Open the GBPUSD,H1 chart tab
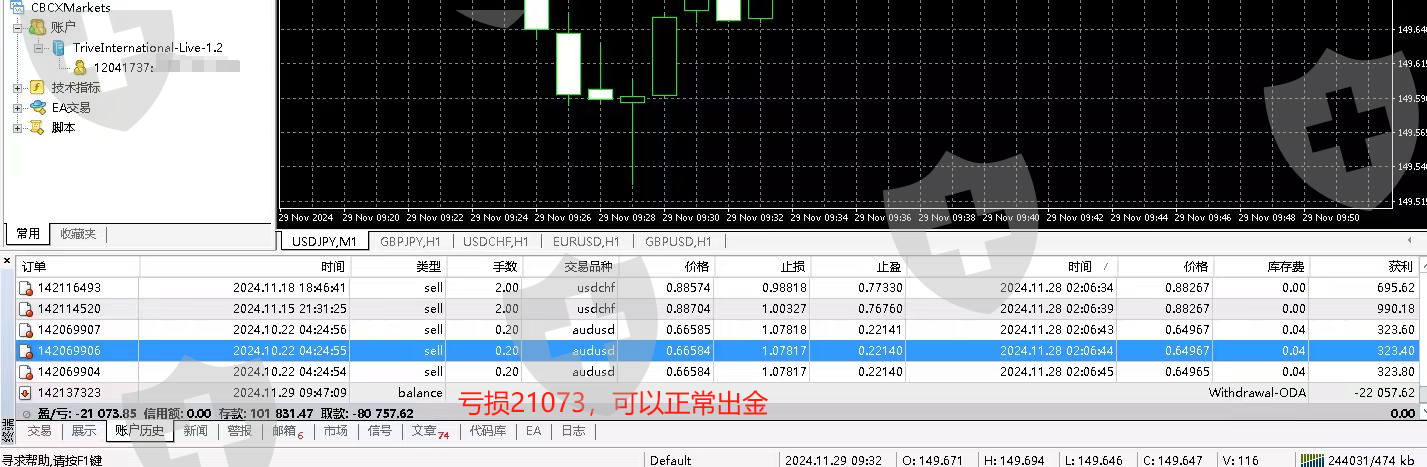 [678, 241]
